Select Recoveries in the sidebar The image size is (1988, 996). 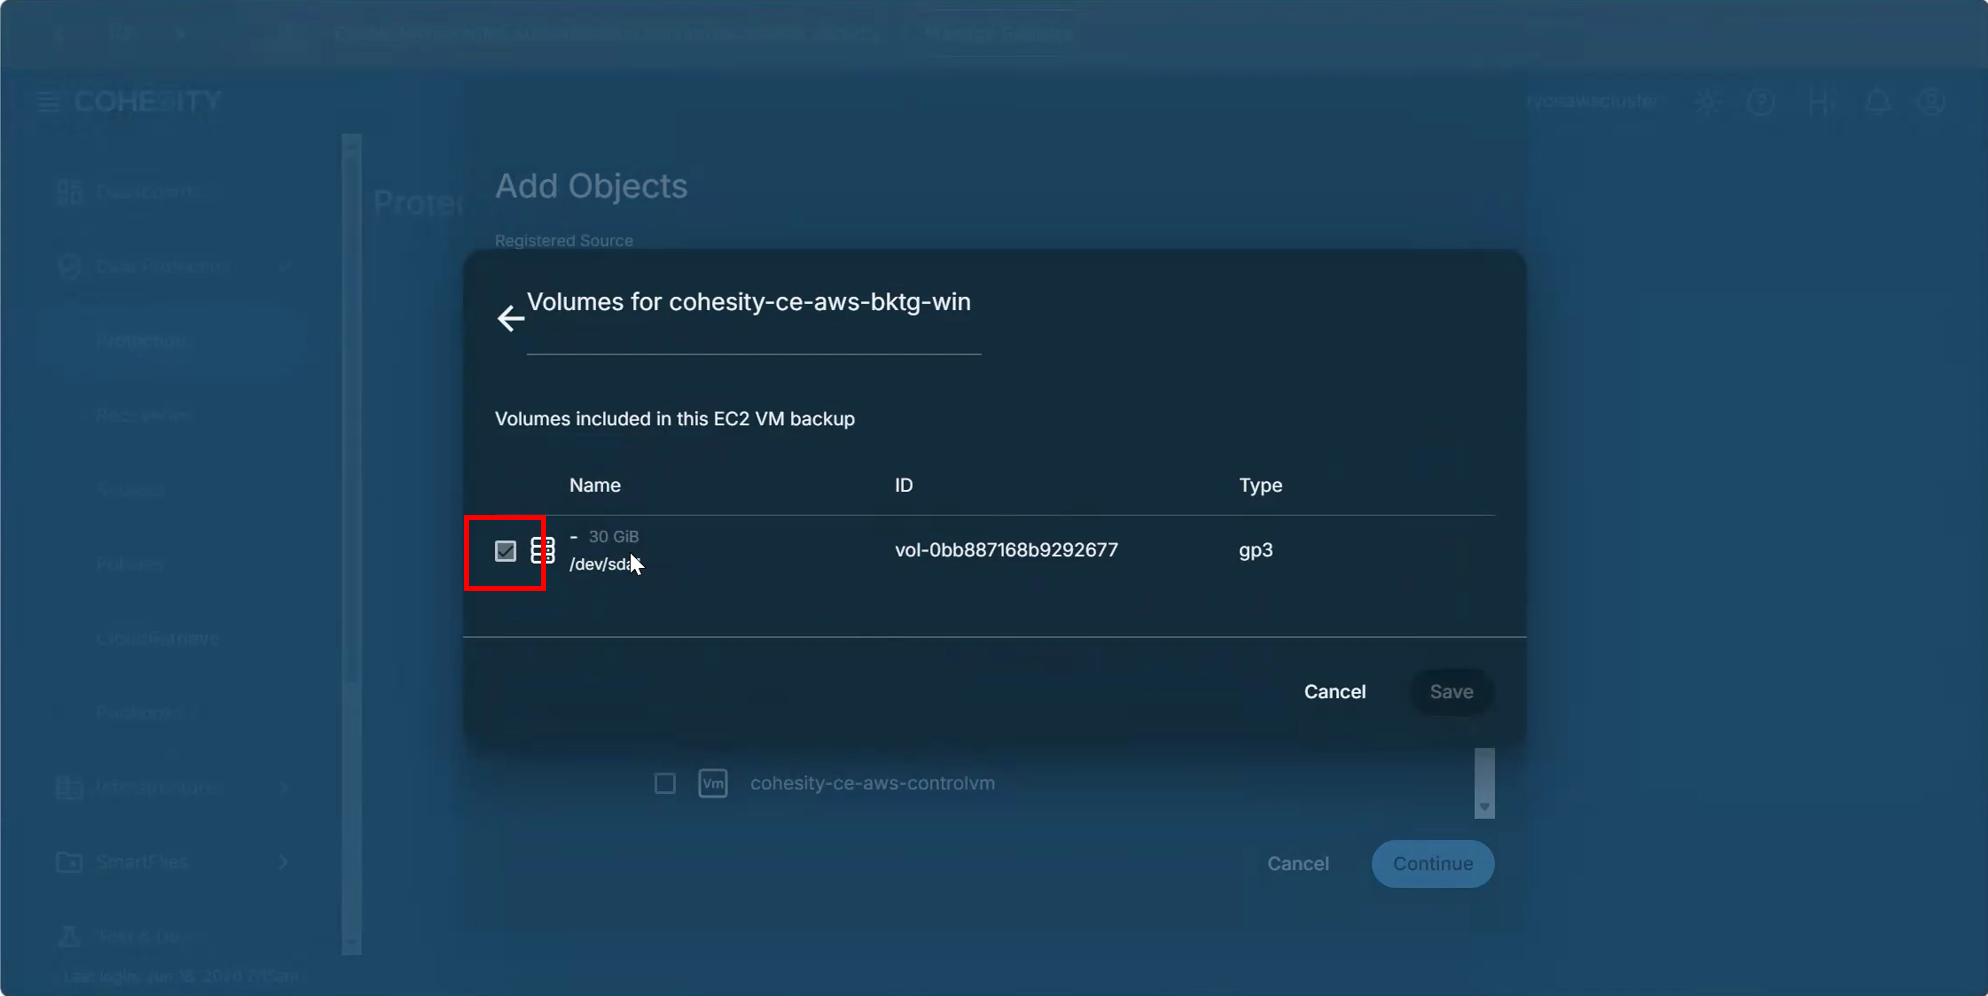(x=144, y=415)
